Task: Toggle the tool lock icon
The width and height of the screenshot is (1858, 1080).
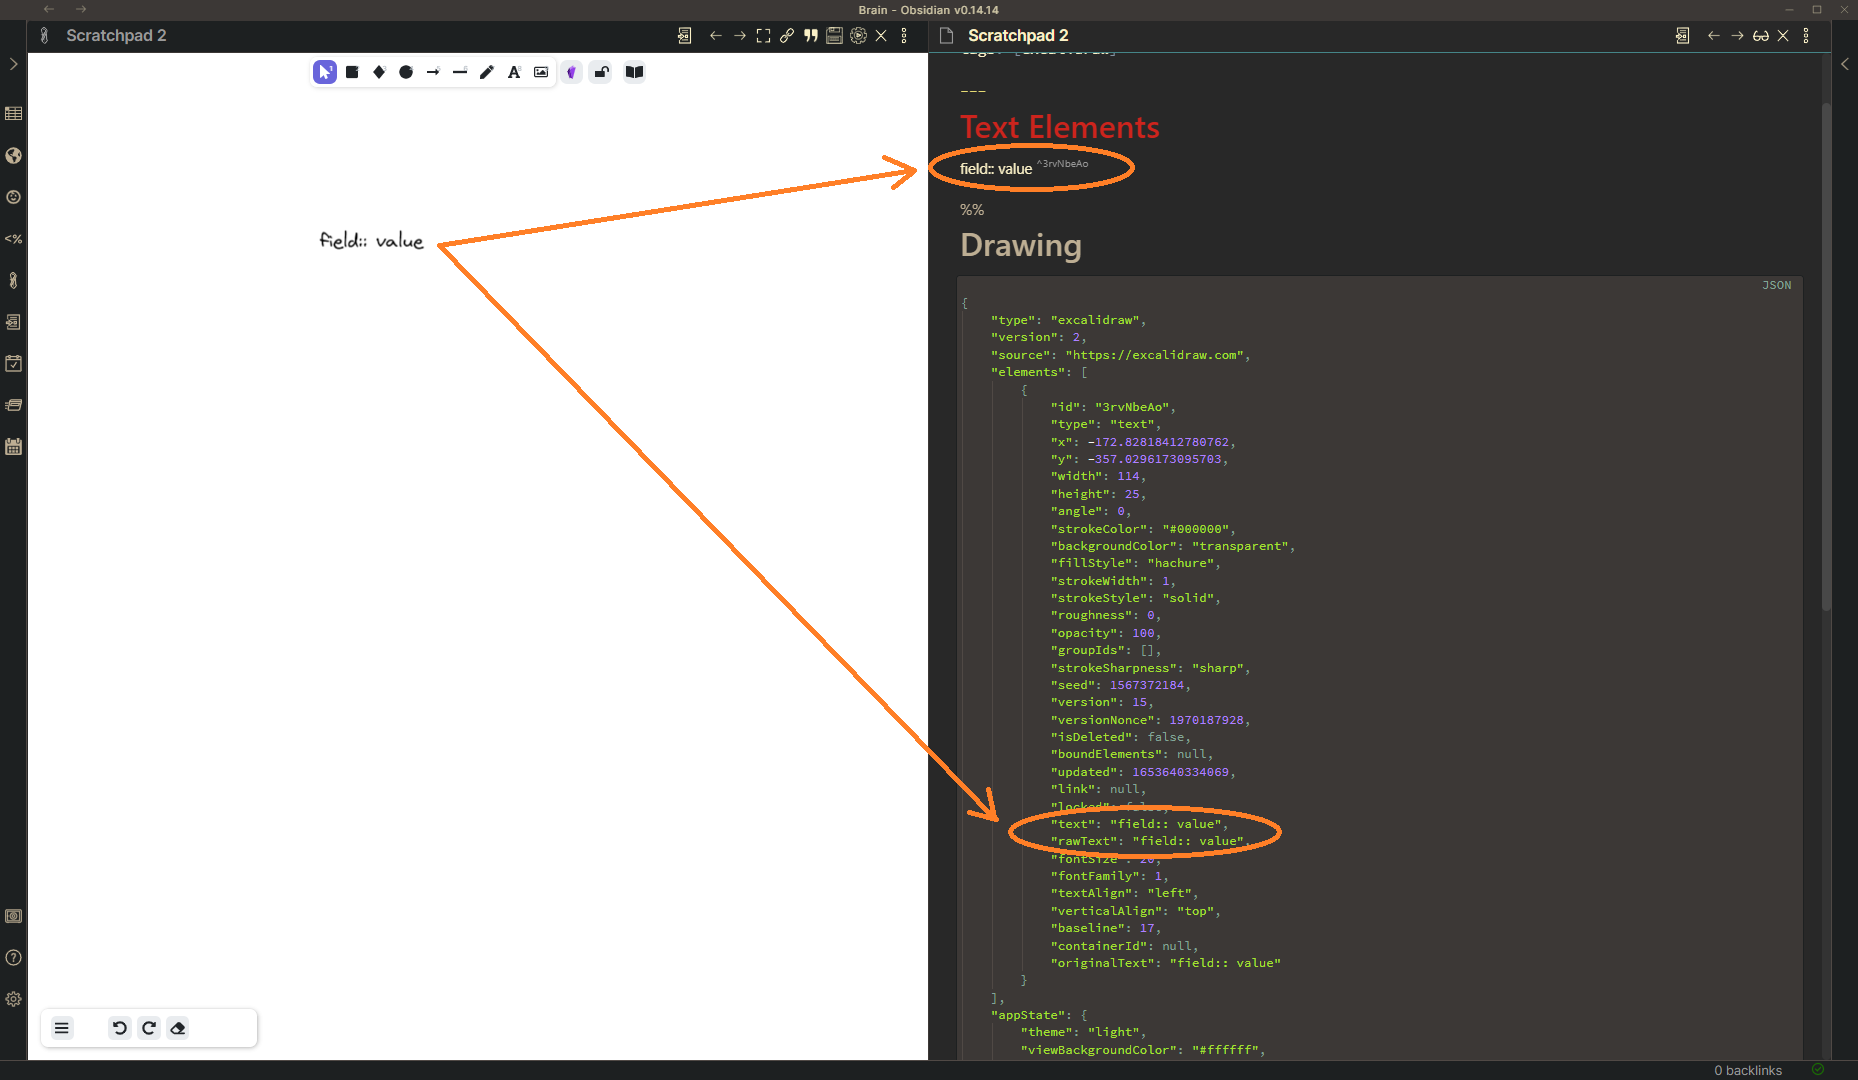Action: pos(601,72)
